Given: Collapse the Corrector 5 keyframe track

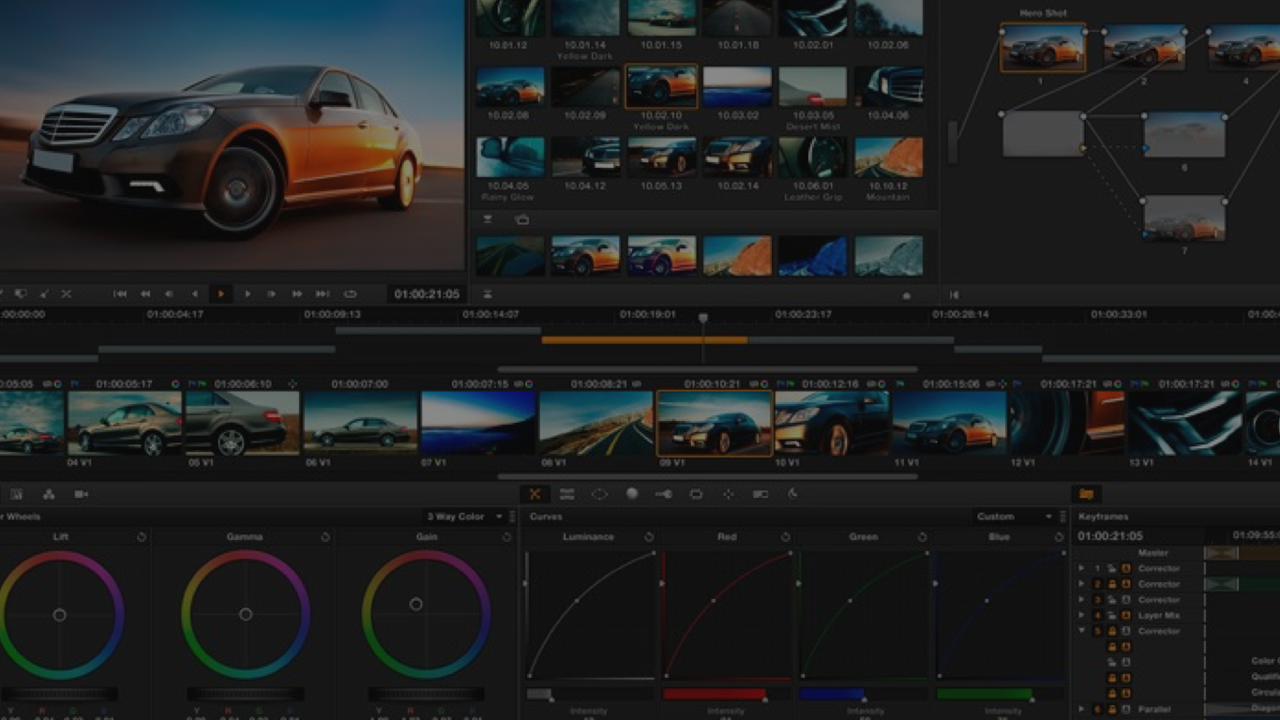Looking at the screenshot, I should coord(1081,631).
